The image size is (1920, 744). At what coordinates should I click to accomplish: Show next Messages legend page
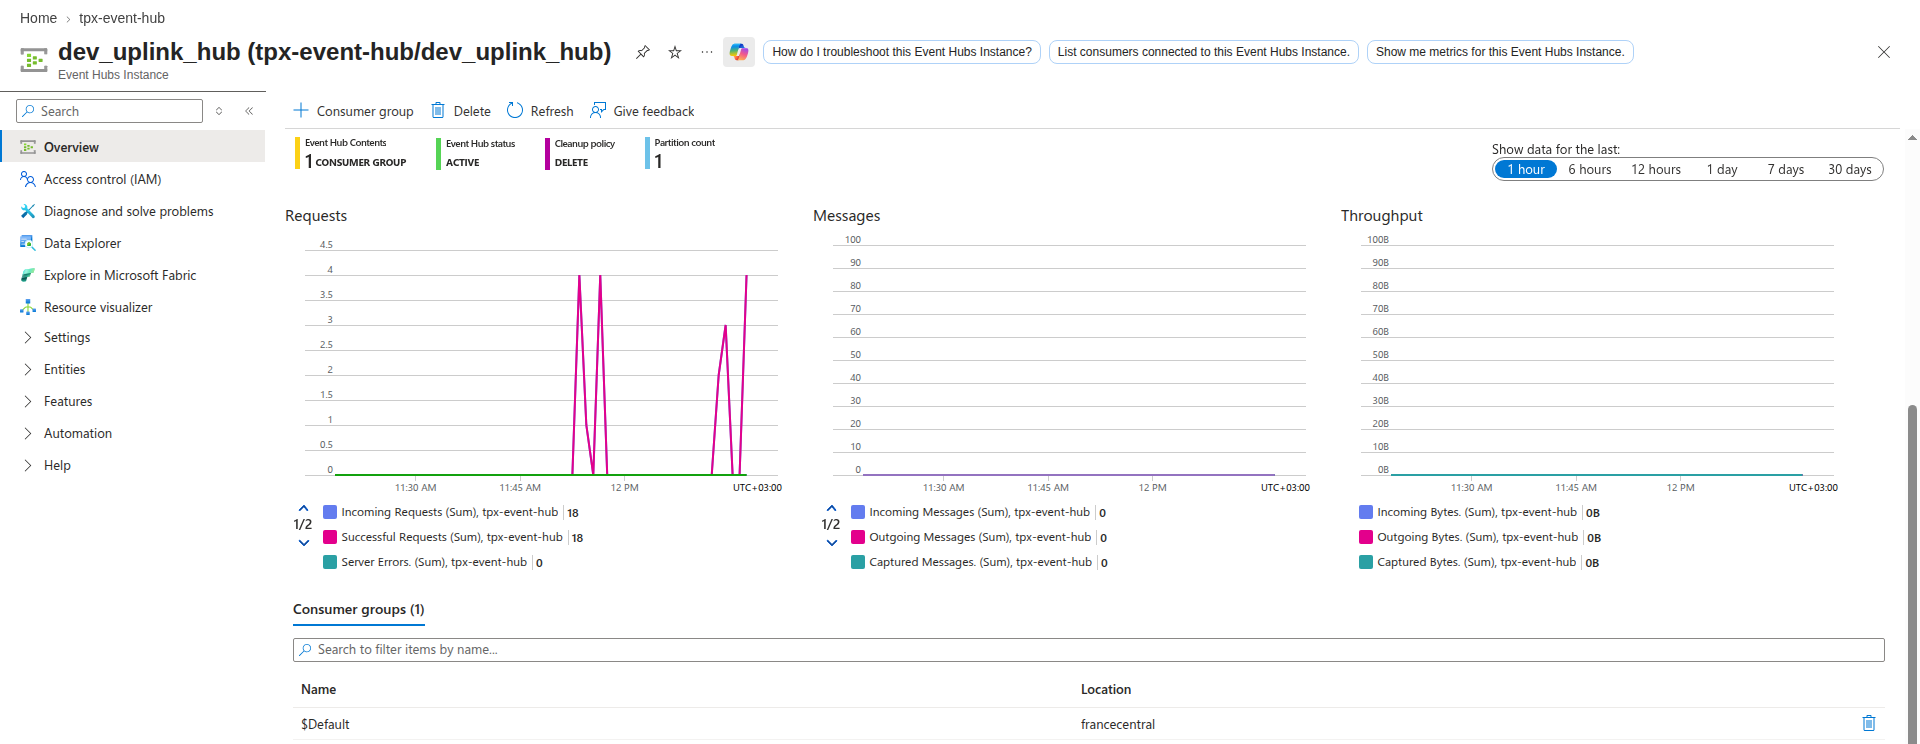pyautogui.click(x=831, y=543)
